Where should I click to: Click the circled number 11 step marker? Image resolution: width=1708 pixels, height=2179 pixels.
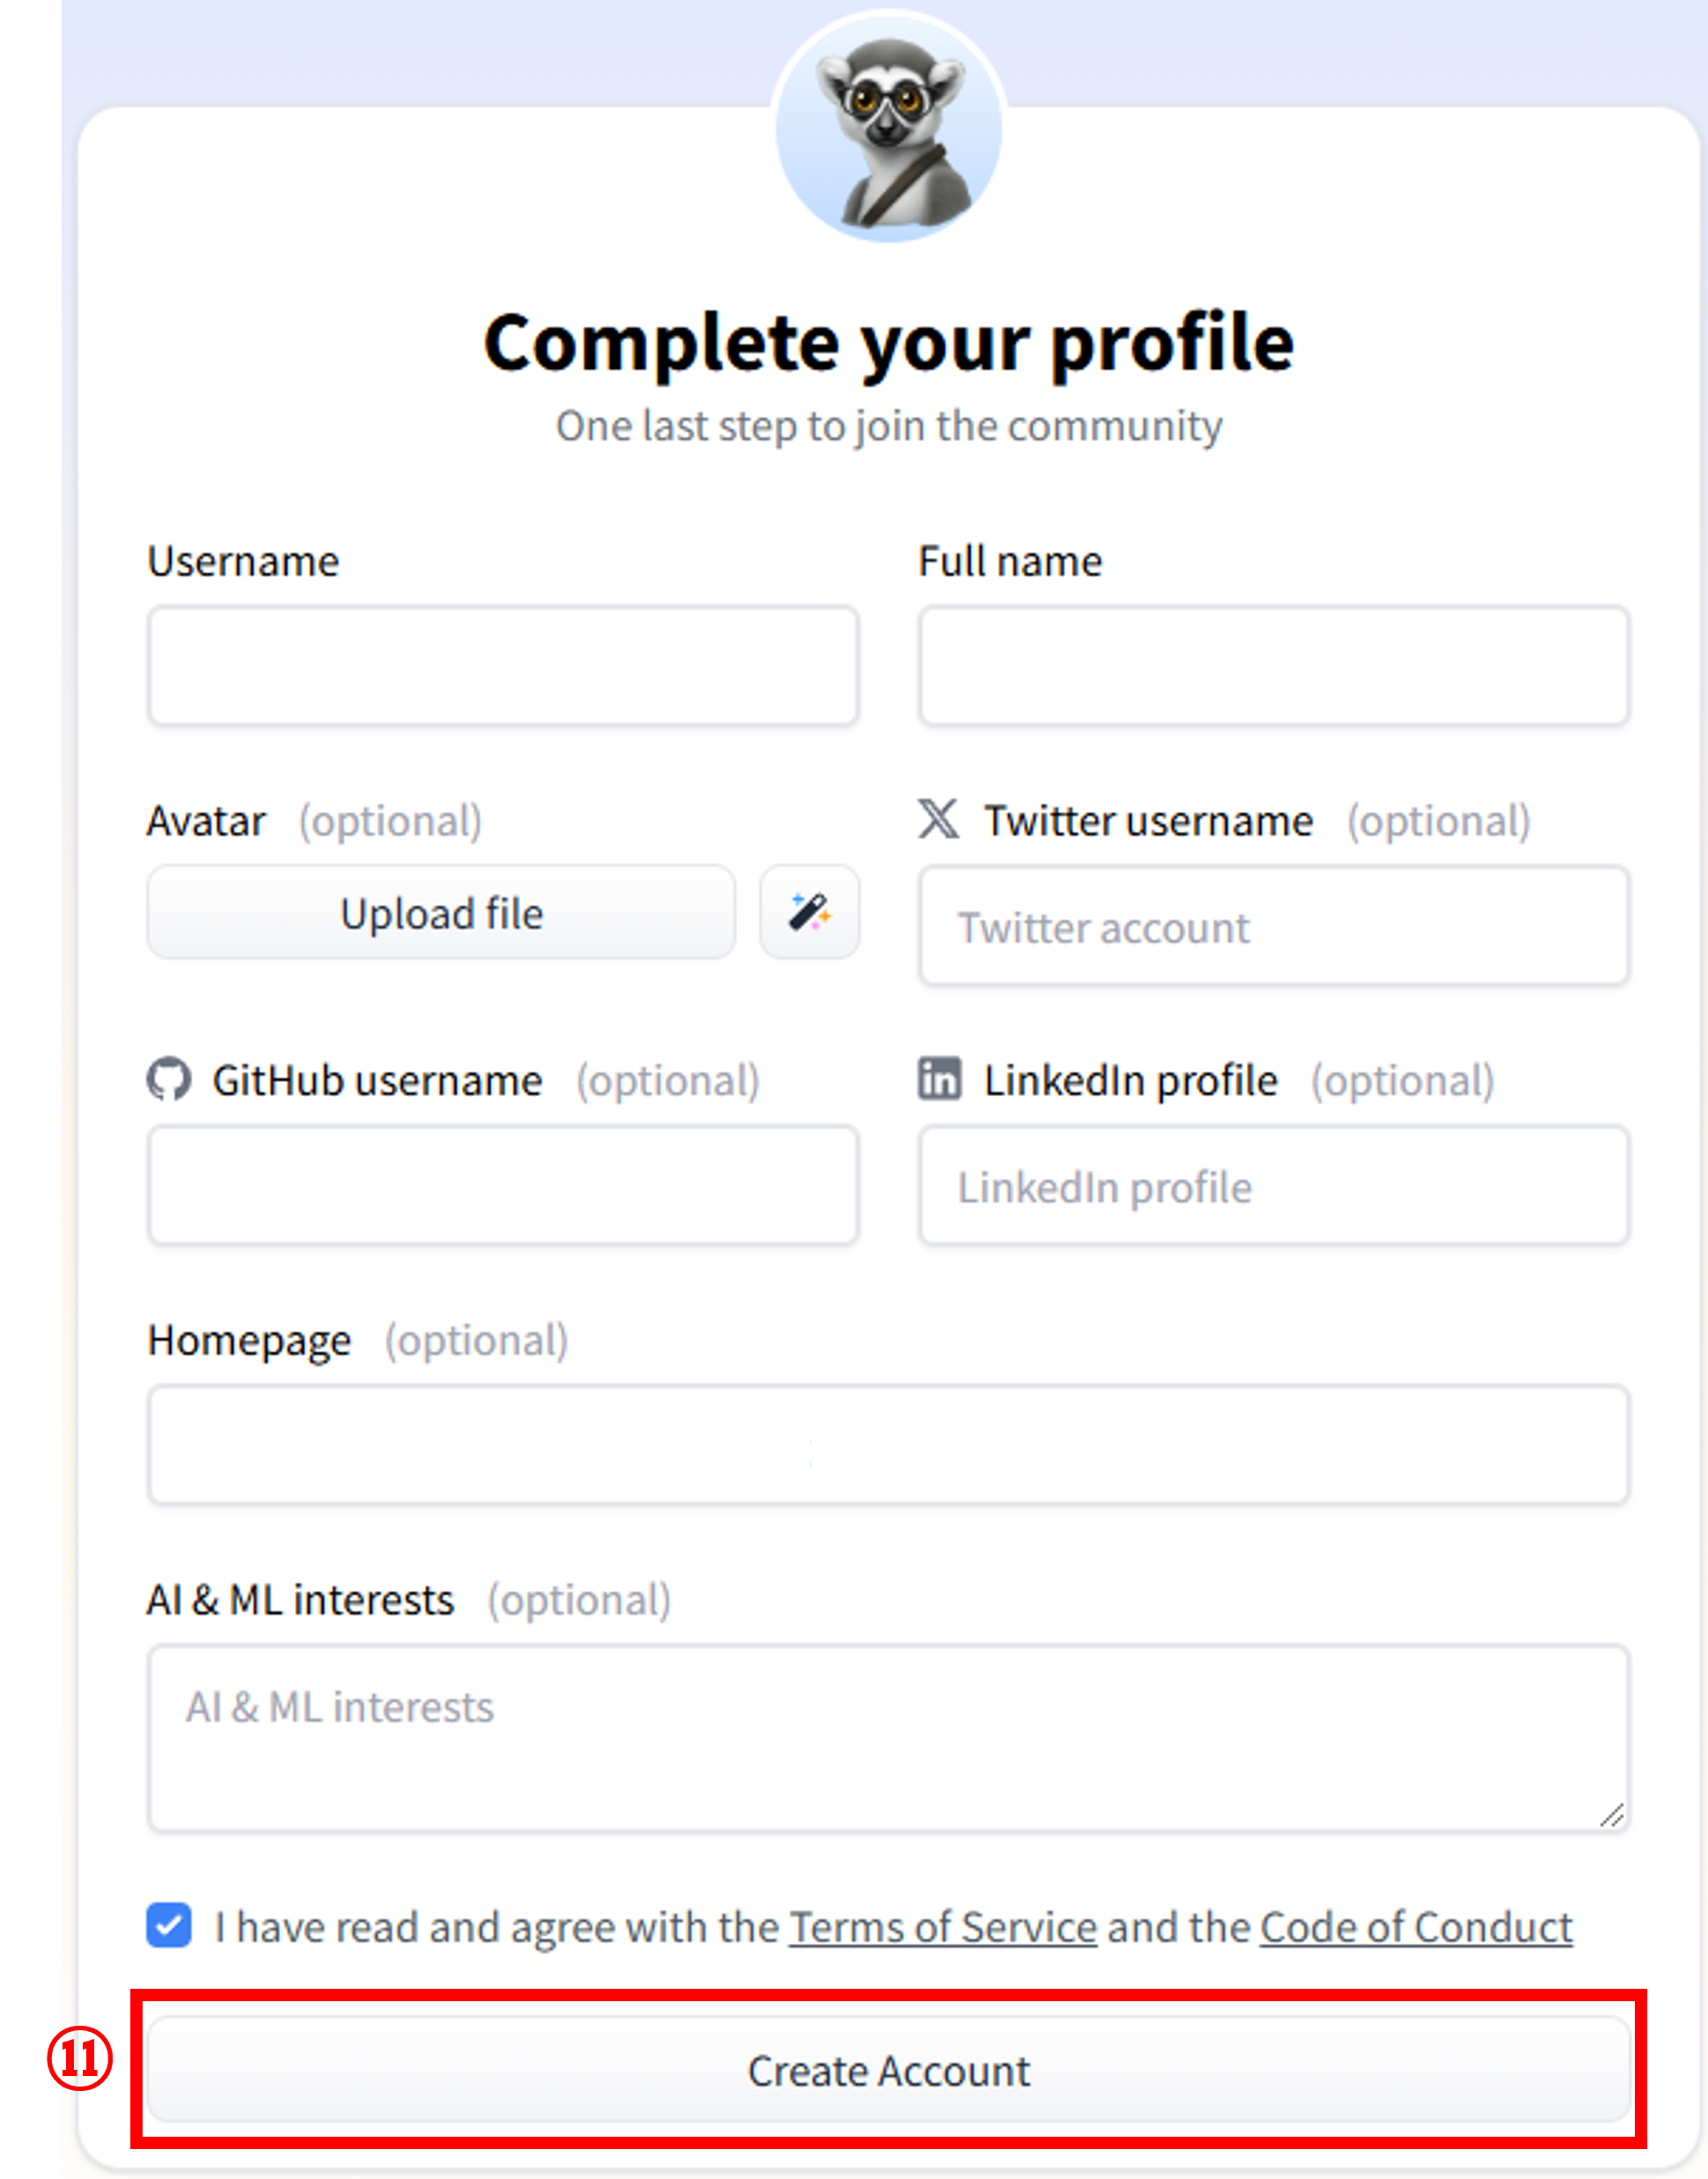[x=80, y=2058]
